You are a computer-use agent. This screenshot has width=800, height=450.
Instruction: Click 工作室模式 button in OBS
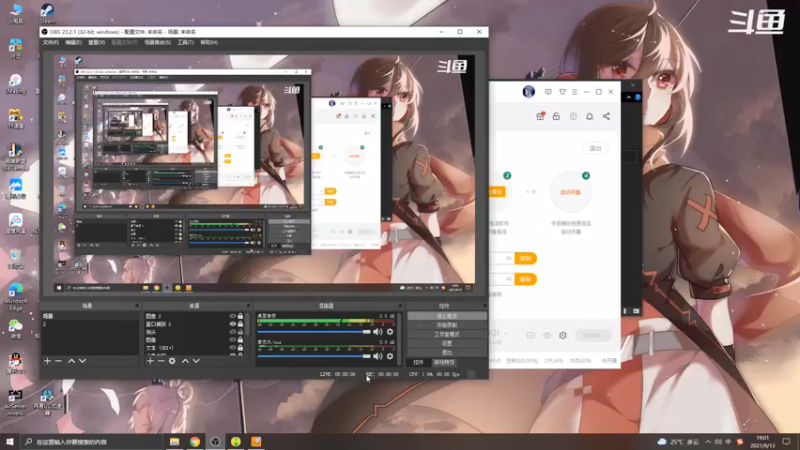tap(447, 334)
